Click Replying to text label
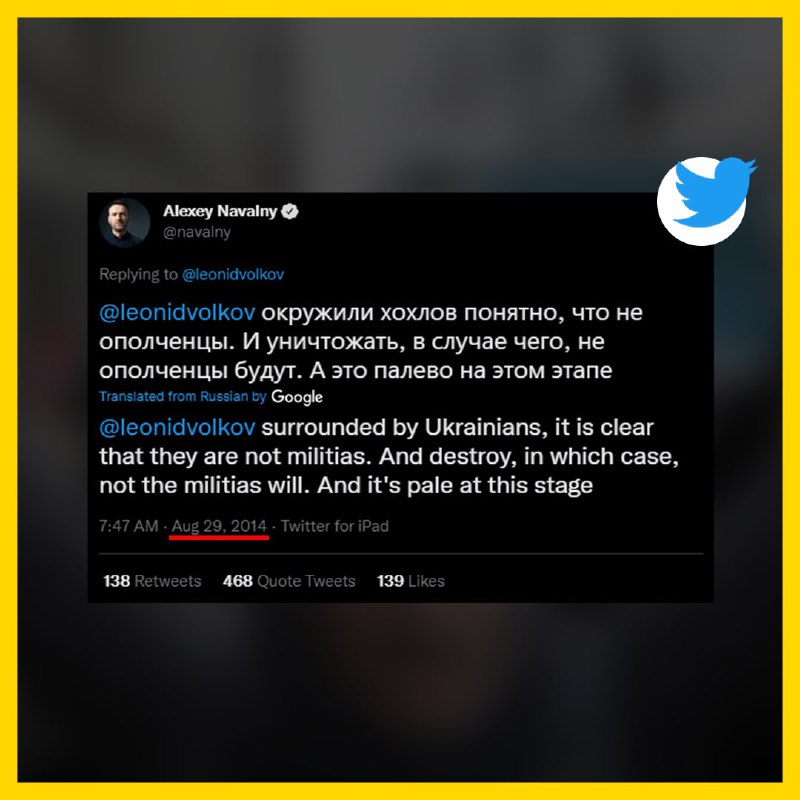This screenshot has height=800, width=800. [x=138, y=274]
